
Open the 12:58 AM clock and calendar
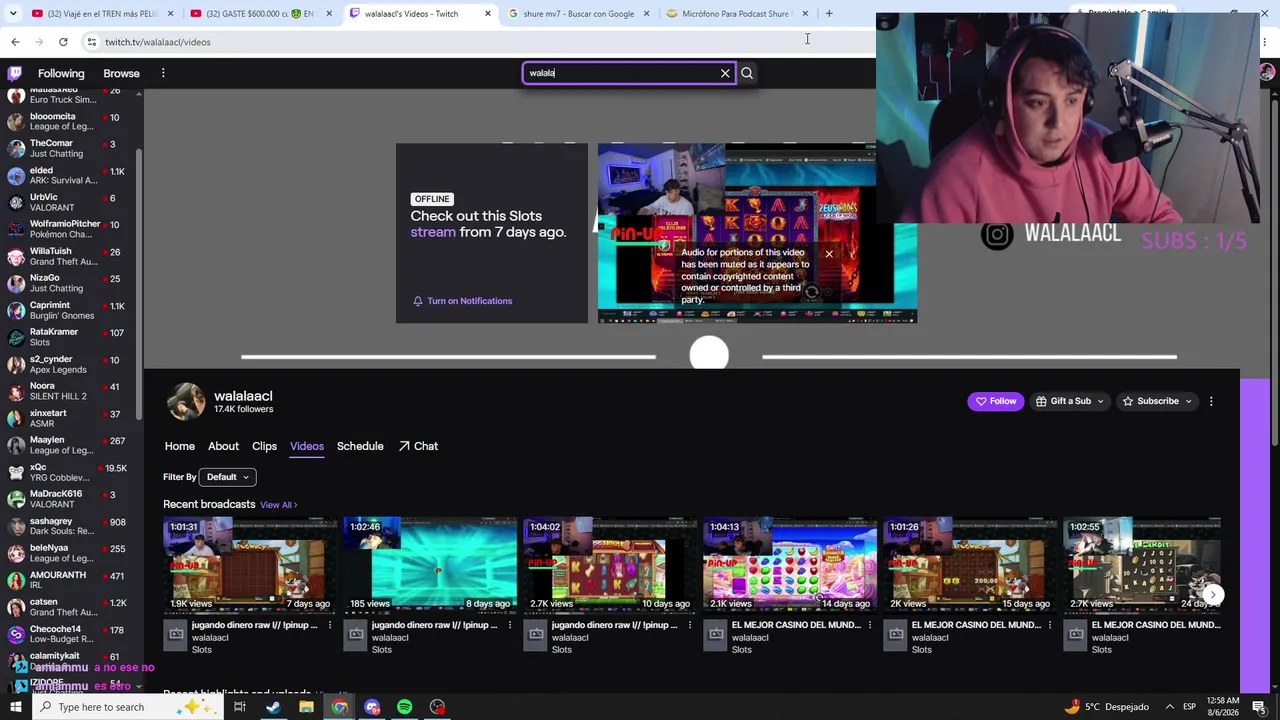[1223, 707]
